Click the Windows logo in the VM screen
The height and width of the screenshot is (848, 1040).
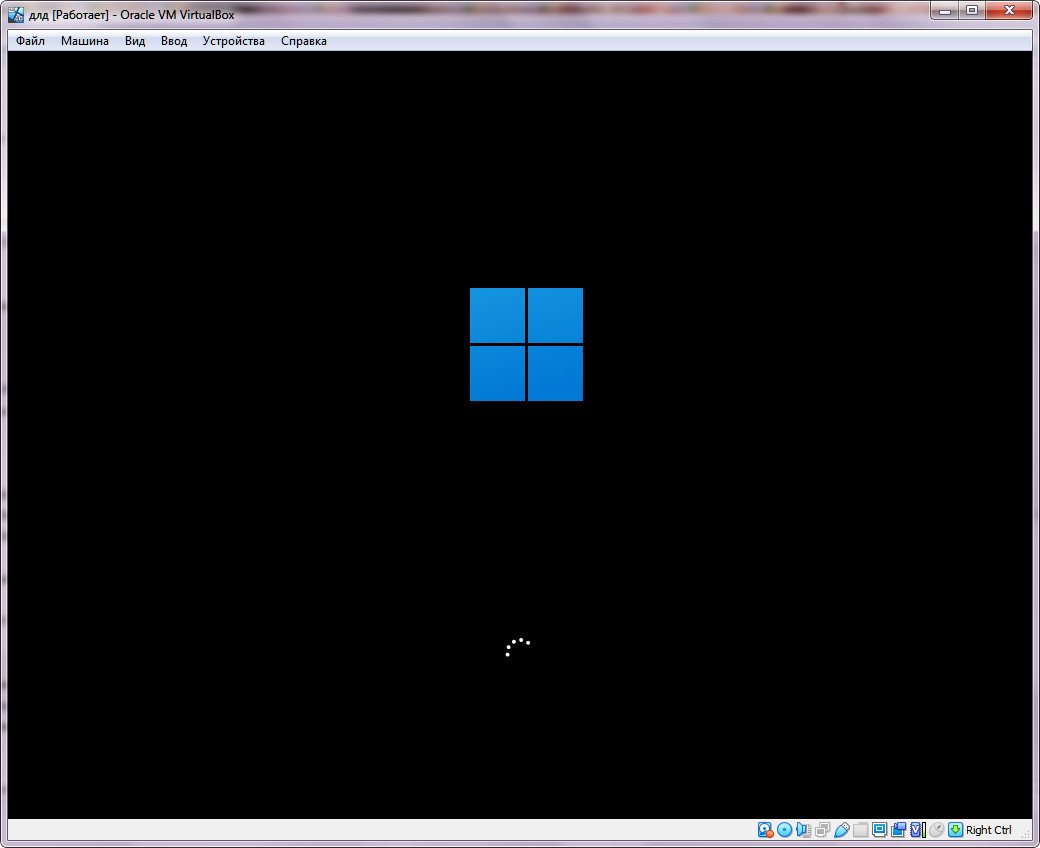[x=526, y=344]
